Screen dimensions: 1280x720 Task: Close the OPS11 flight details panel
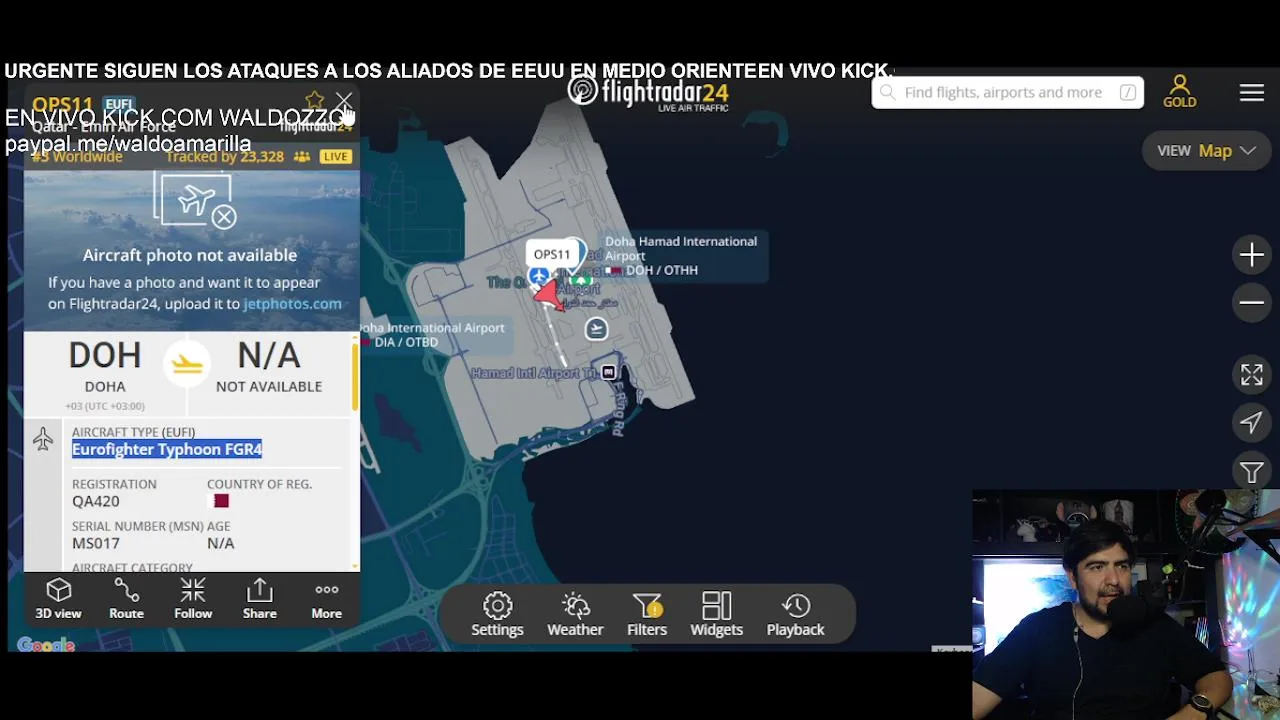click(x=344, y=101)
